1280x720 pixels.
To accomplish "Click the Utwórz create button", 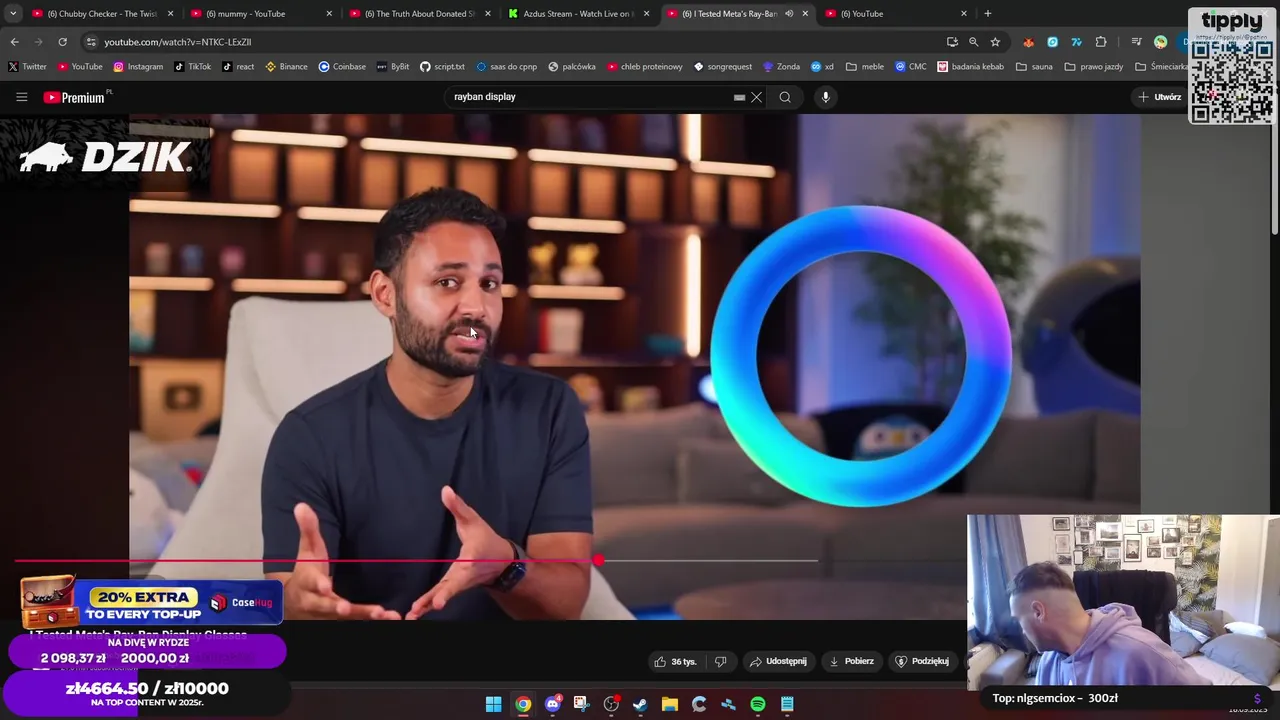I will [1159, 97].
